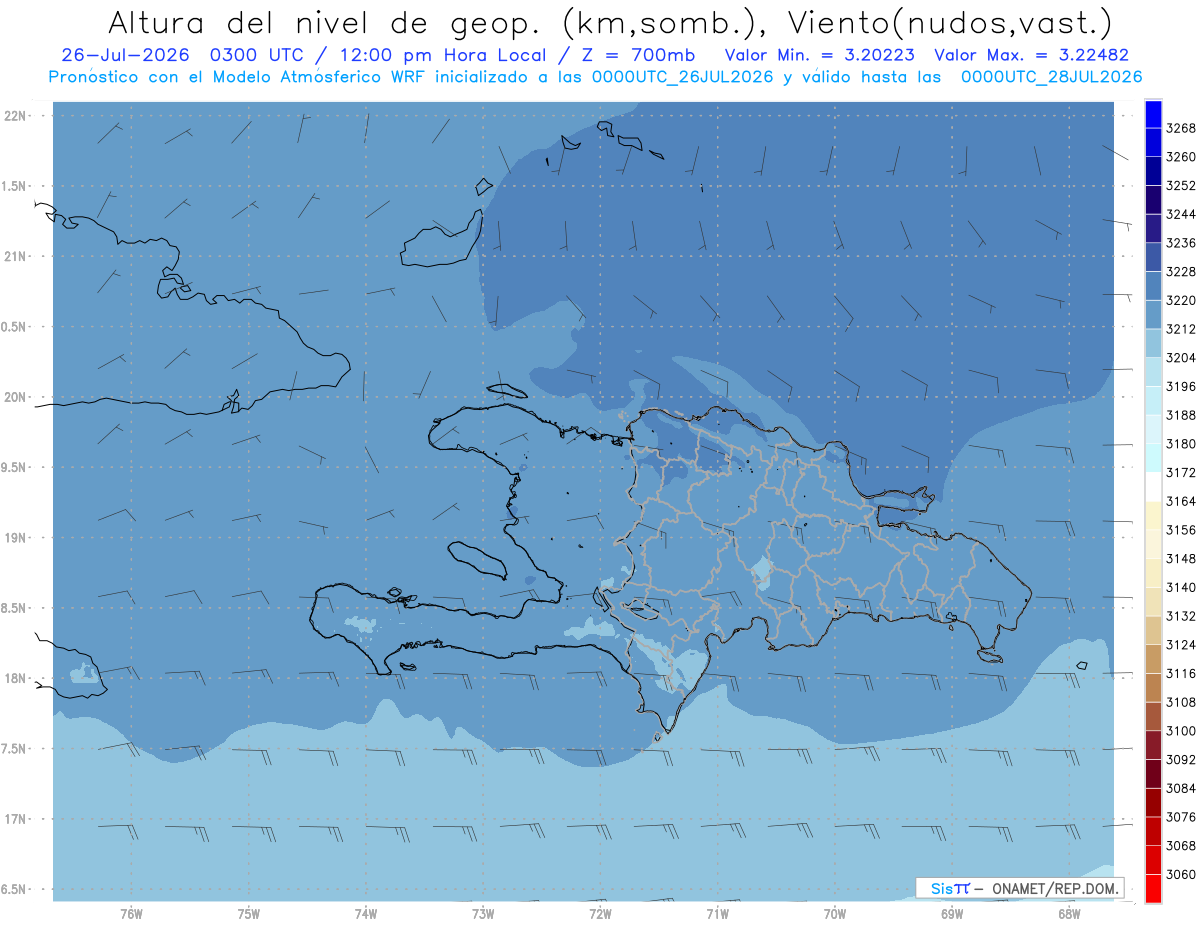Screen dimensions: 1200x927
Task: Click legend value 3220
Action: (x=1181, y=300)
